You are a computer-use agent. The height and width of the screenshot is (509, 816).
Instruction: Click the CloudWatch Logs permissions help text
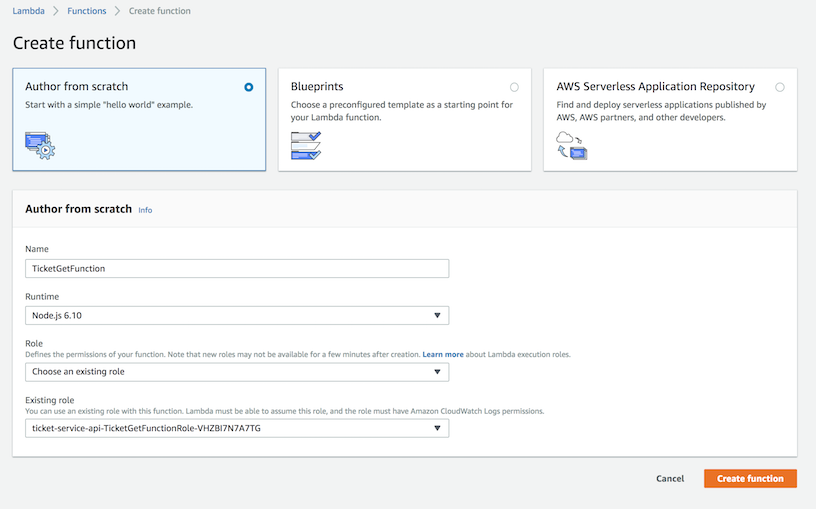(285, 411)
